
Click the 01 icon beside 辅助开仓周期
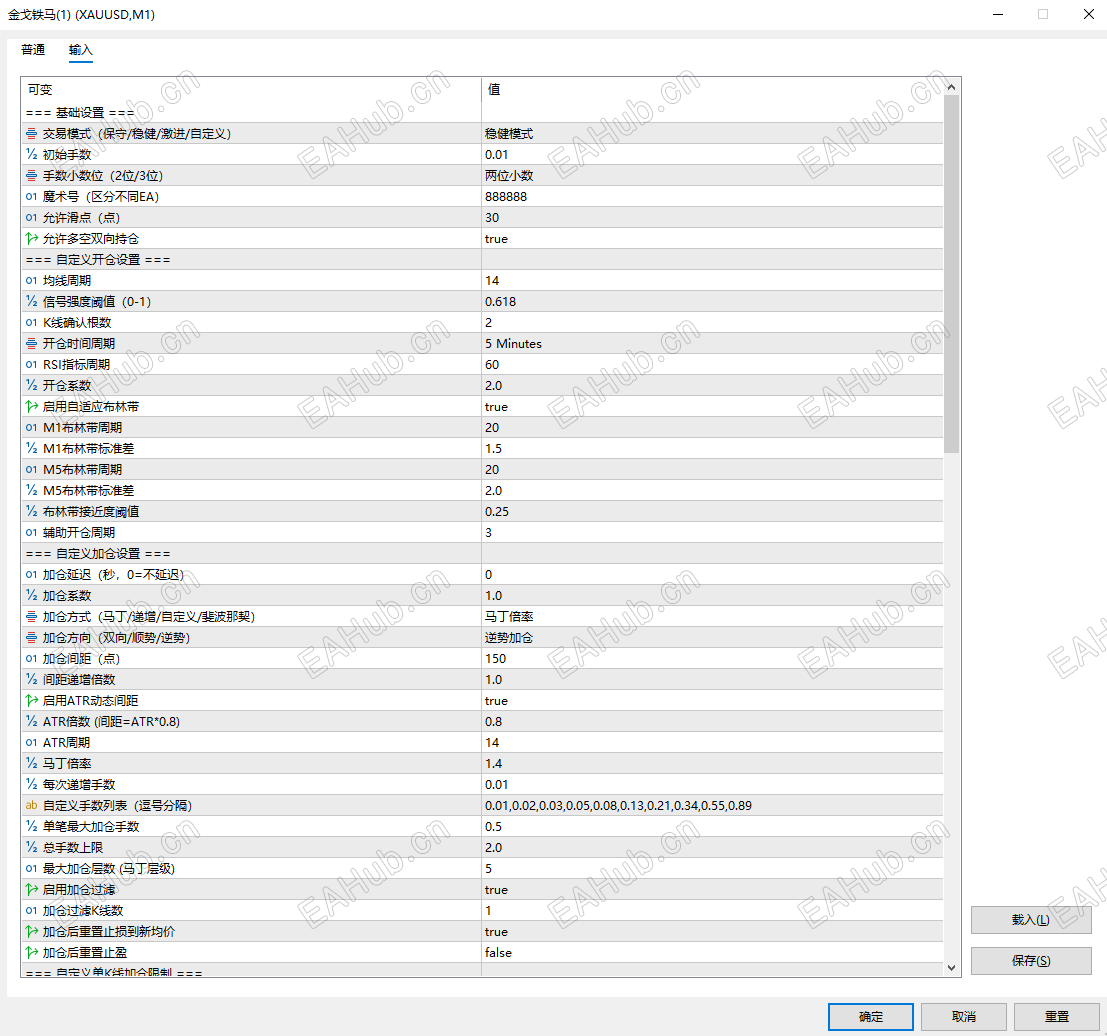31,532
